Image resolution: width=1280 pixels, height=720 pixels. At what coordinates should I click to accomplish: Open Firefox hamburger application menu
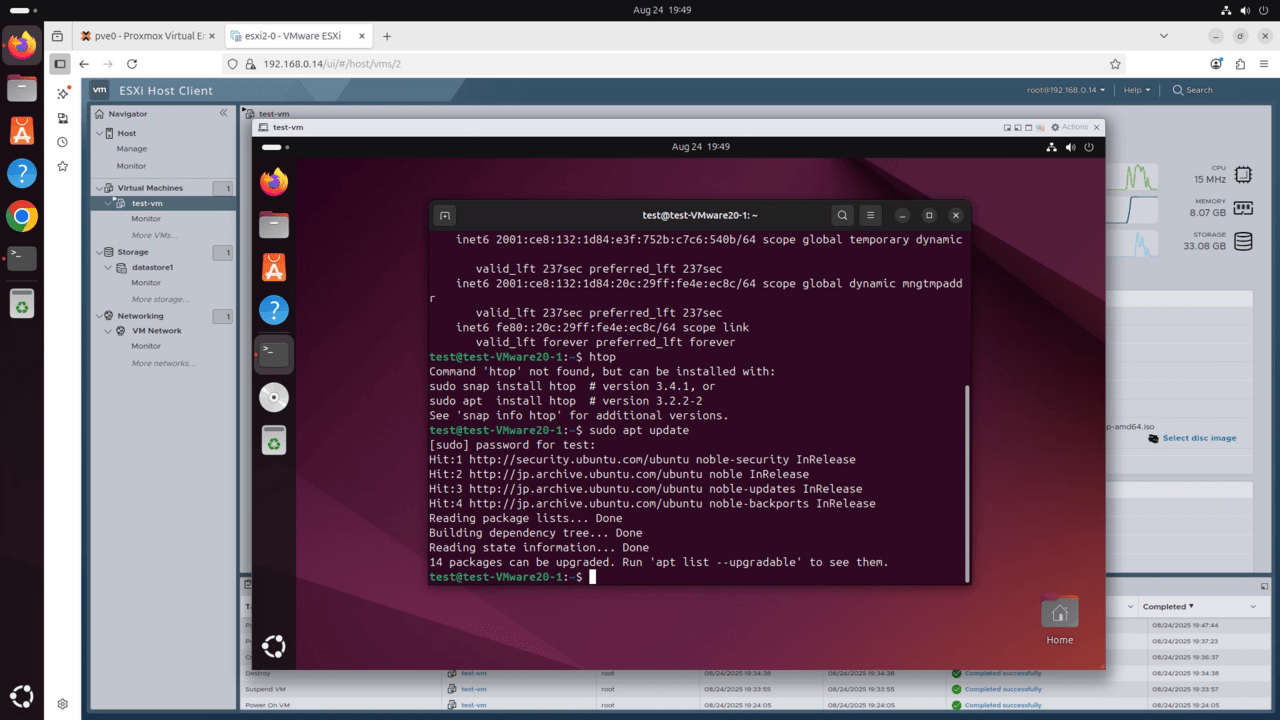[x=1263, y=63]
